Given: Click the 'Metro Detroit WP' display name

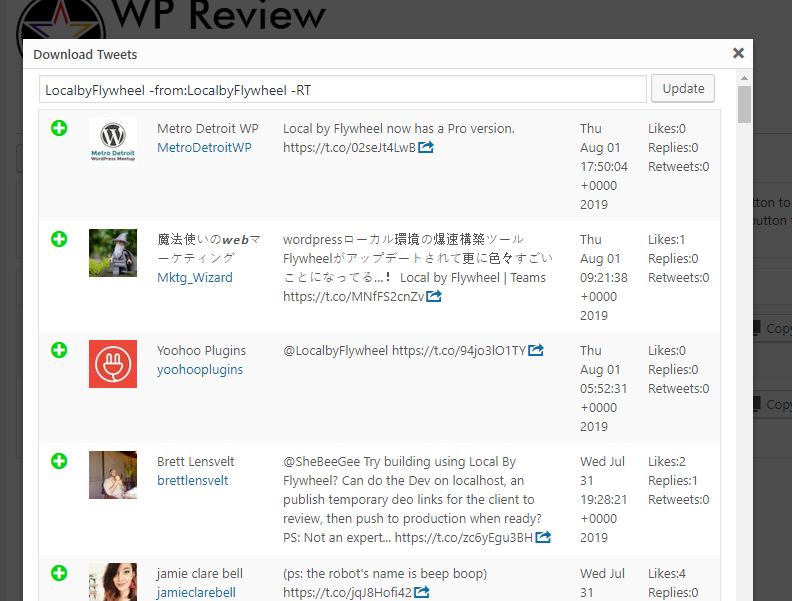Looking at the screenshot, I should (208, 128).
